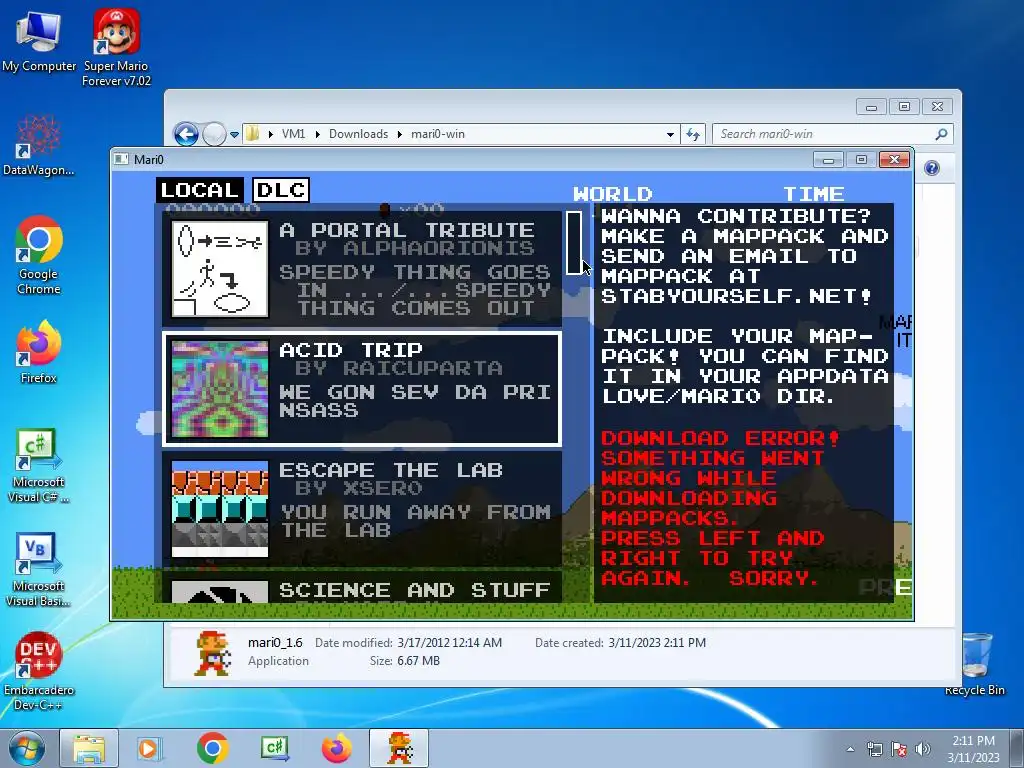Open Microsoft Visual C# desktop shortcut
Screen dimensions: 1024x768
(39, 466)
